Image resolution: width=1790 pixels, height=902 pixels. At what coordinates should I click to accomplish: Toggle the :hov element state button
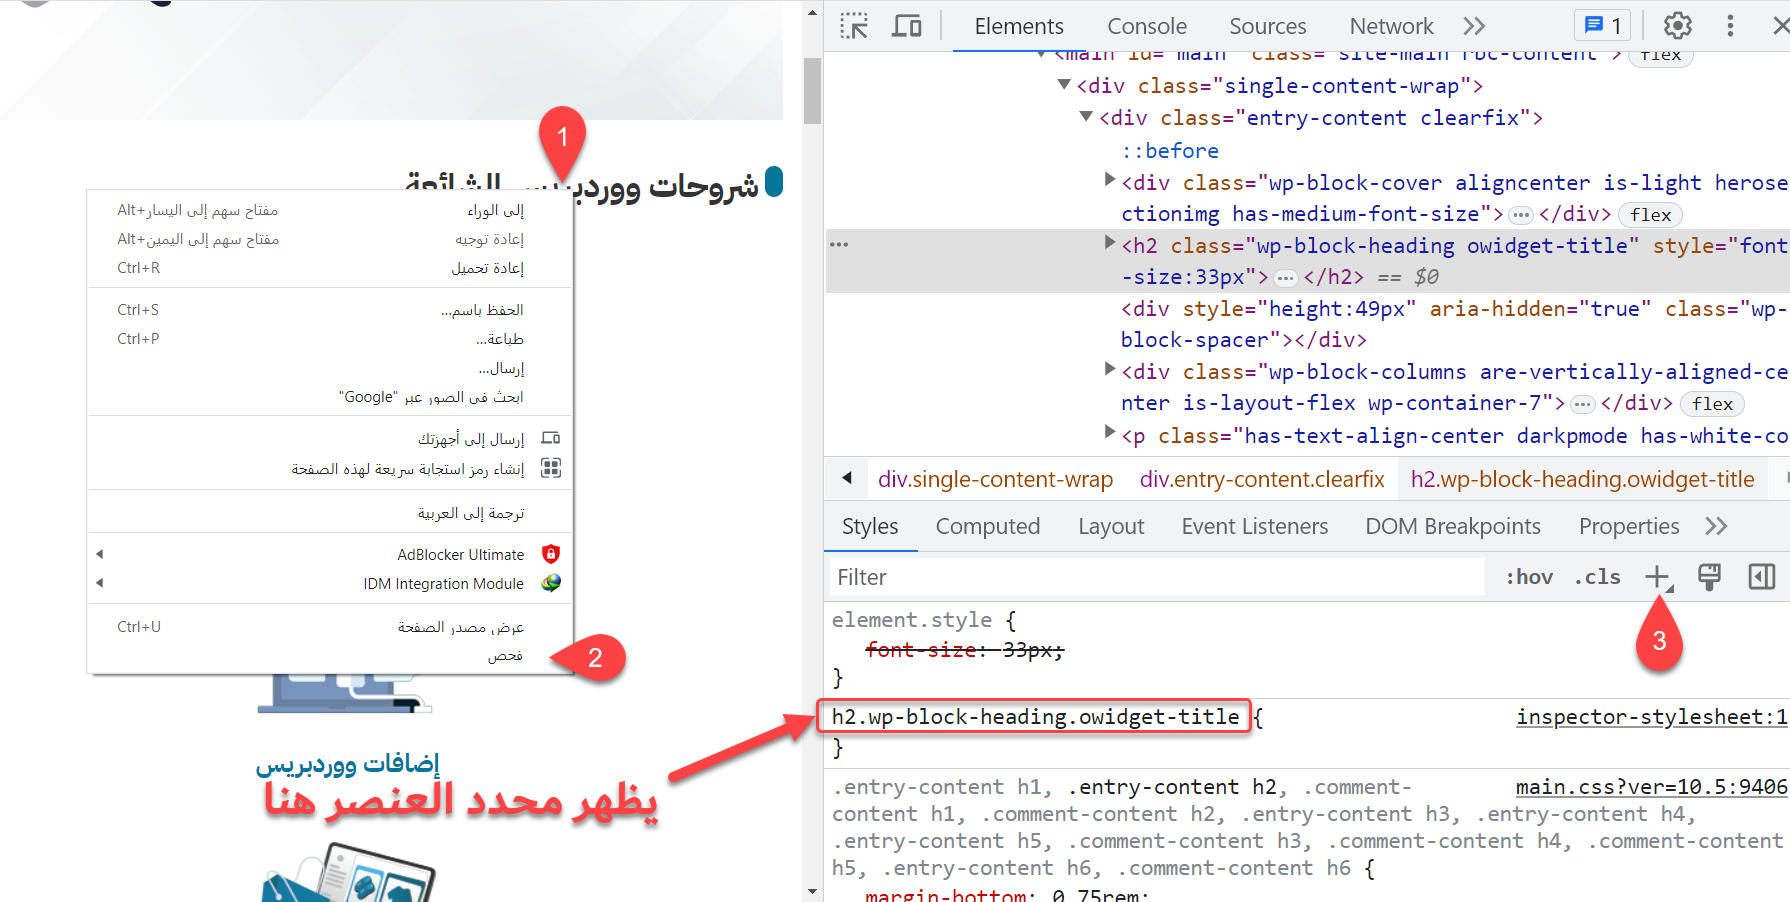click(x=1529, y=577)
